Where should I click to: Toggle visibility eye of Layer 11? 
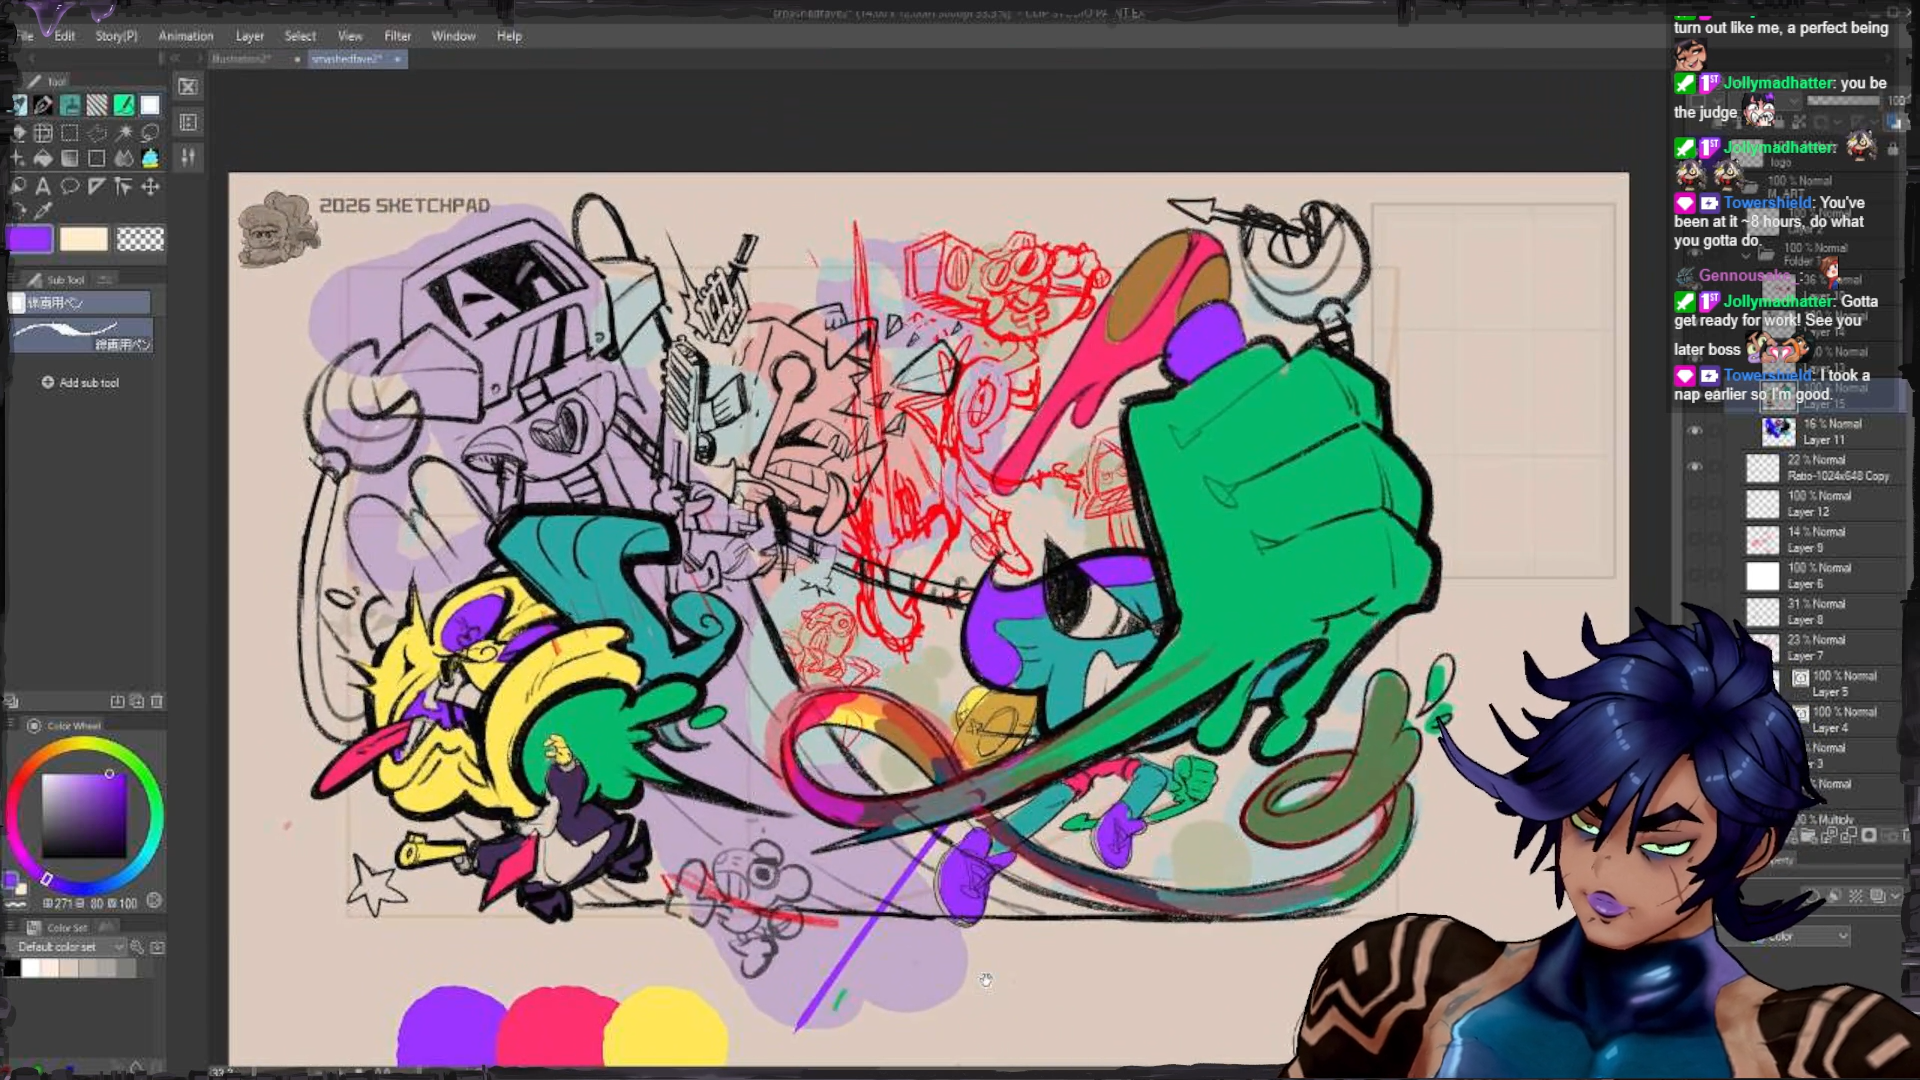[x=1694, y=431]
